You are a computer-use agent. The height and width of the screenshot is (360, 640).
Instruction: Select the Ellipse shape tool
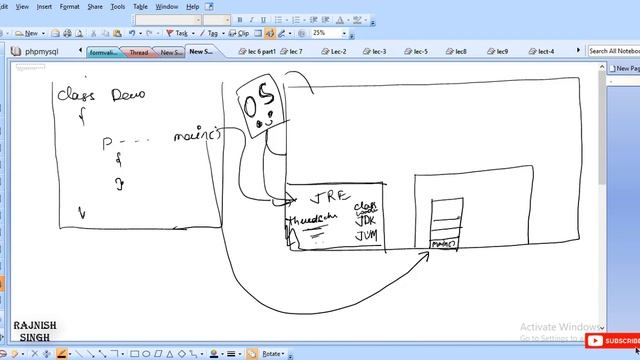pos(146,354)
